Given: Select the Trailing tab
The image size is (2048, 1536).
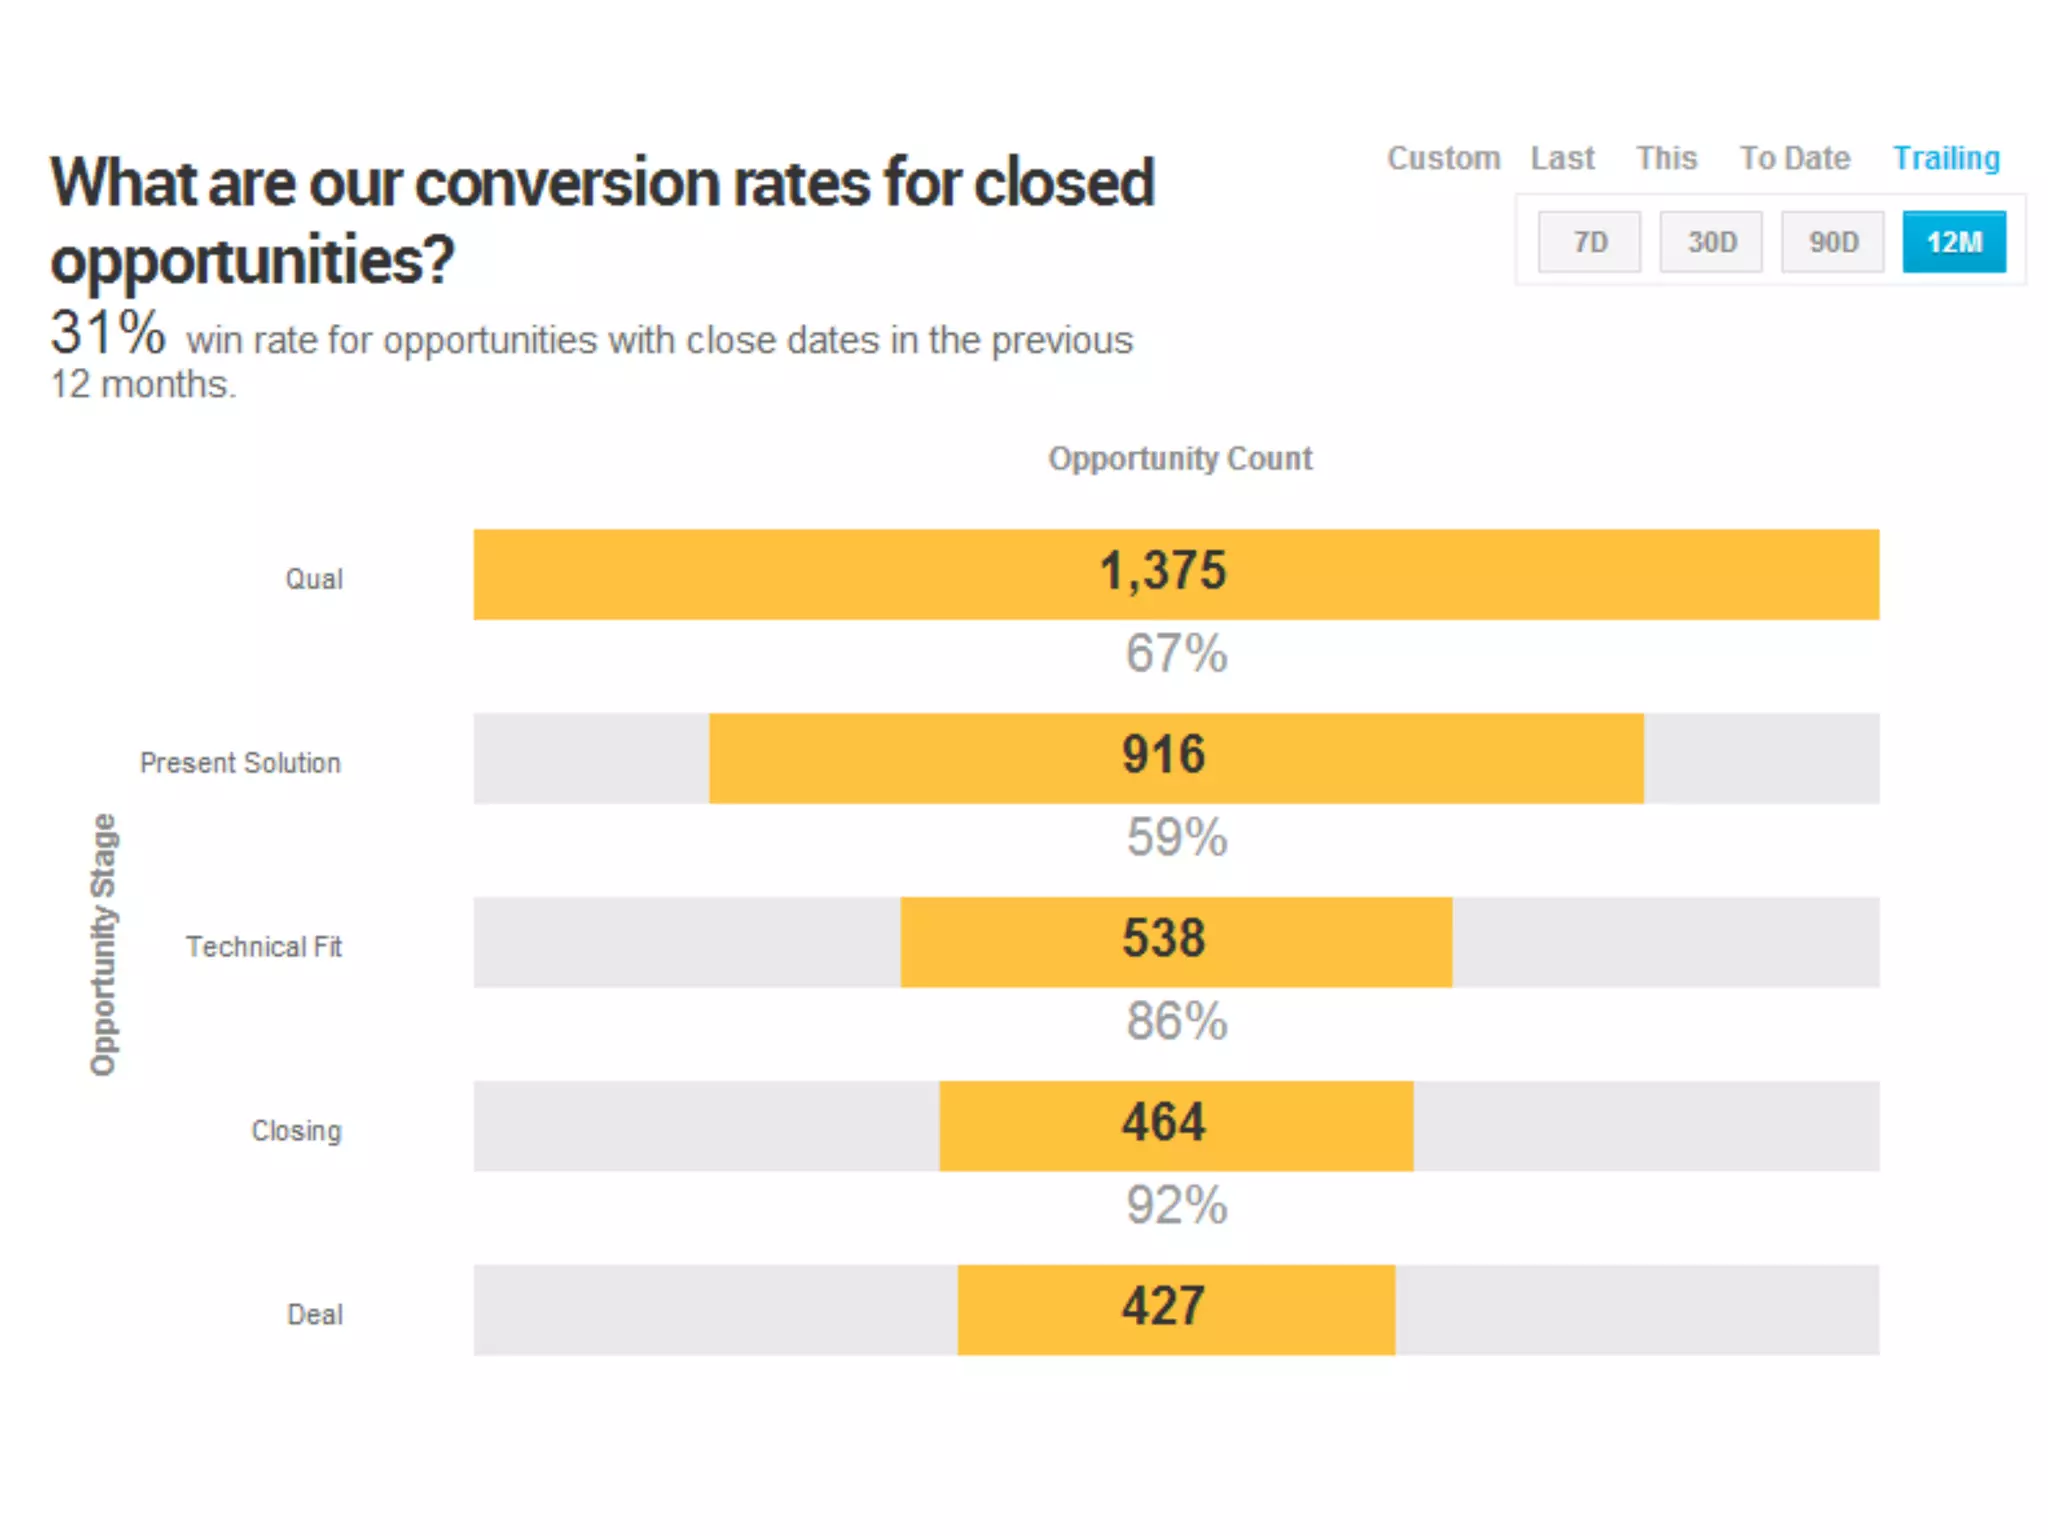Looking at the screenshot, I should click(1946, 158).
